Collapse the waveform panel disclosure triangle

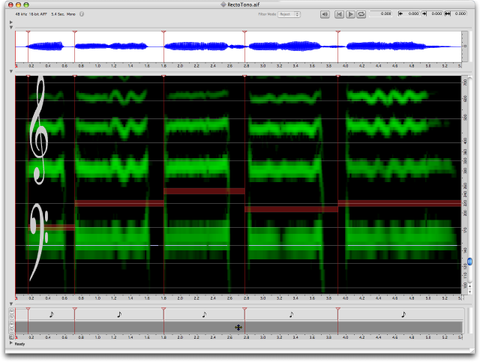tap(11, 27)
